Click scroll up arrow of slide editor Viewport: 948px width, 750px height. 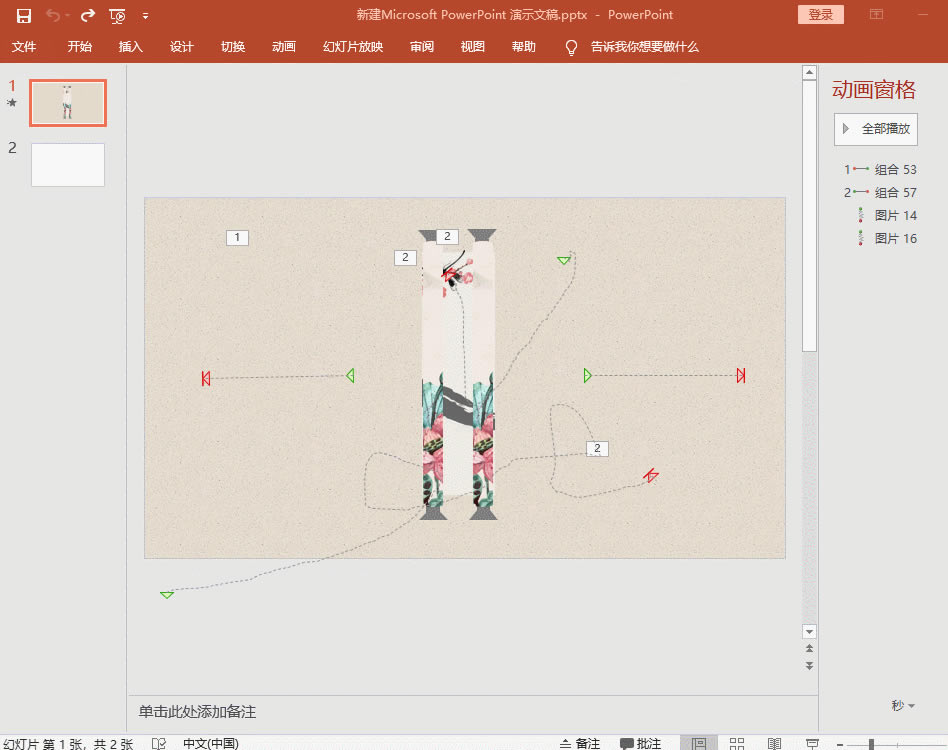(x=810, y=73)
